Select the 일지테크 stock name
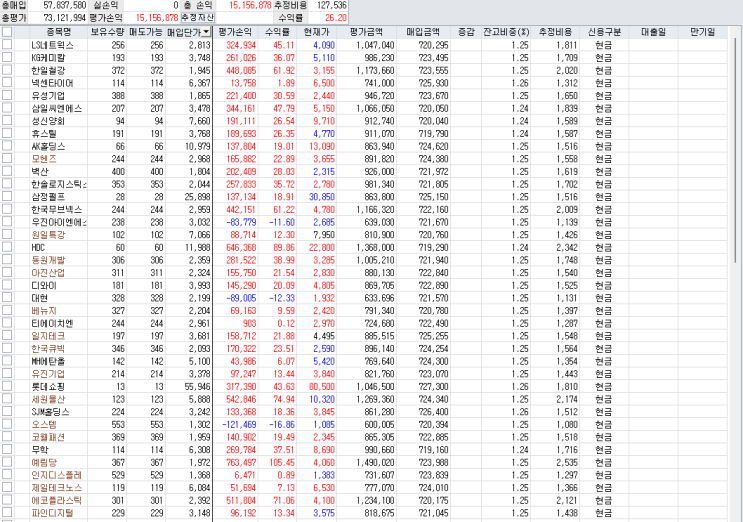The image size is (743, 522). (x=48, y=335)
